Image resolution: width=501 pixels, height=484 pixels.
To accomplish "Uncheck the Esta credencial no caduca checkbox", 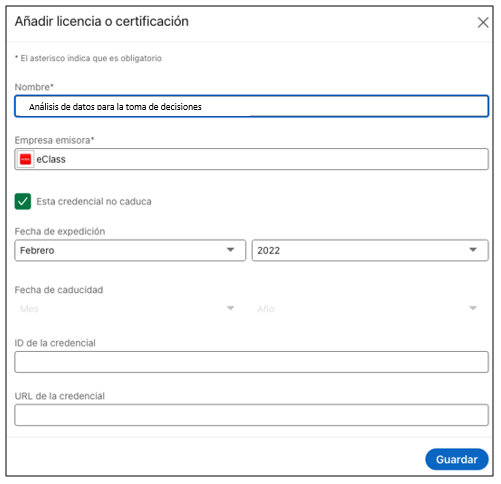I will point(23,201).
